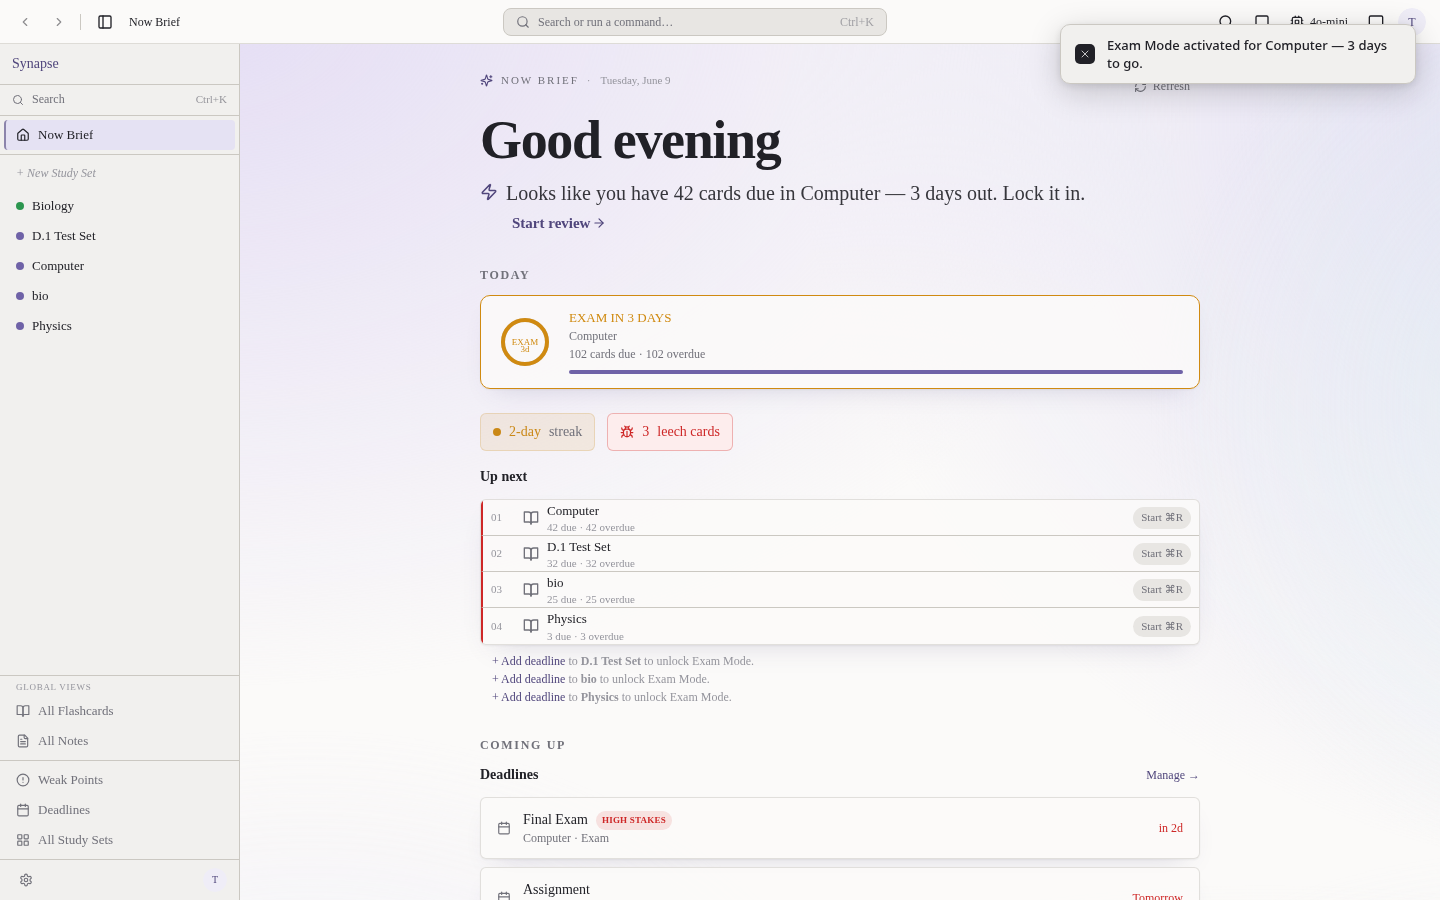Screen dimensions: 1440x900
Task: Open Weak Points view
Action: (x=120, y=780)
